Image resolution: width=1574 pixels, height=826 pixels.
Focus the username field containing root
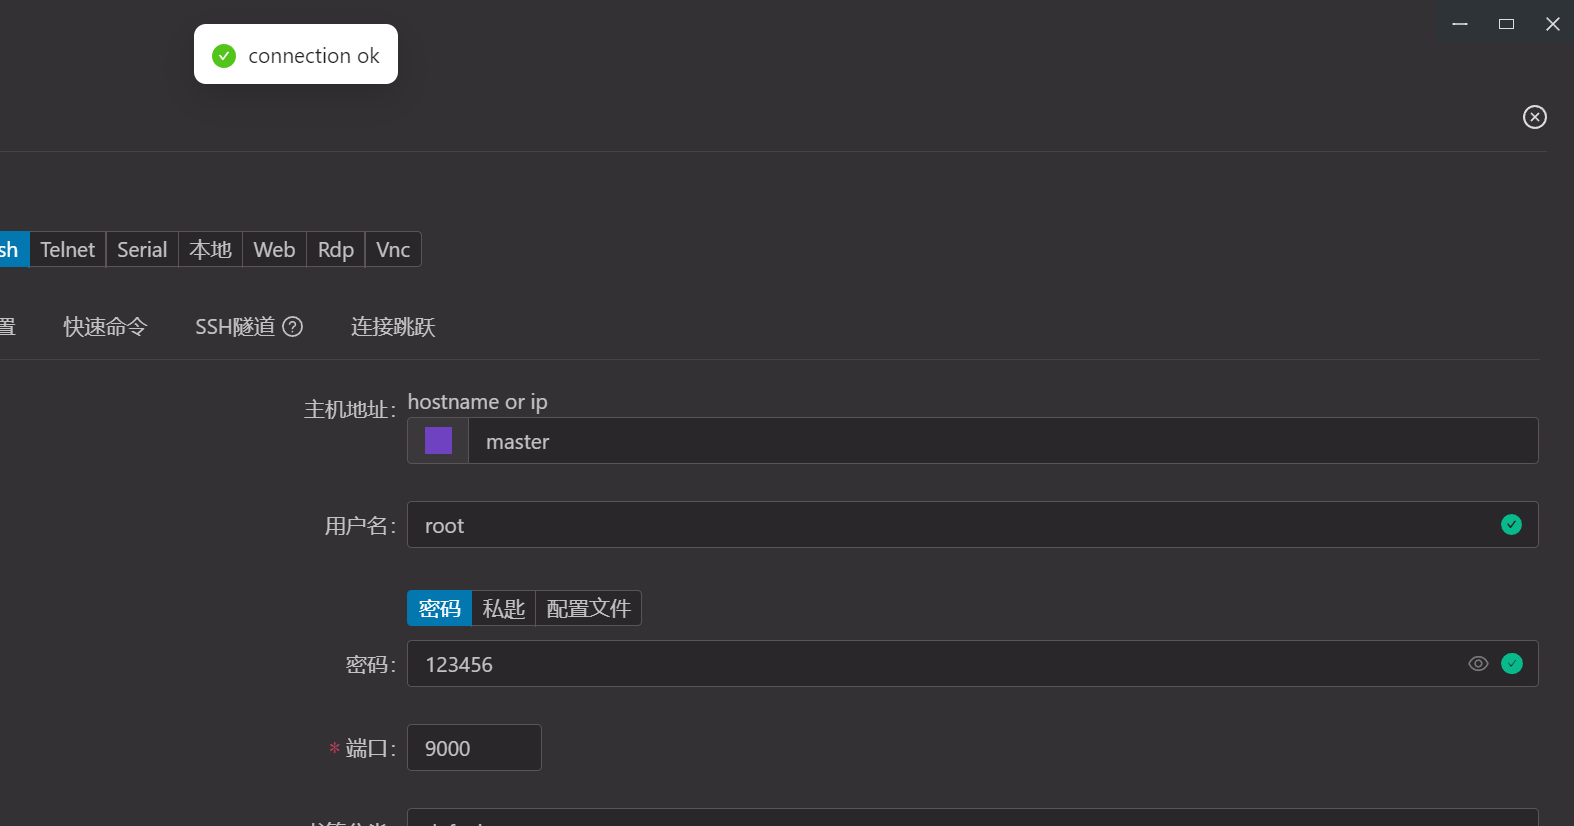(x=972, y=525)
